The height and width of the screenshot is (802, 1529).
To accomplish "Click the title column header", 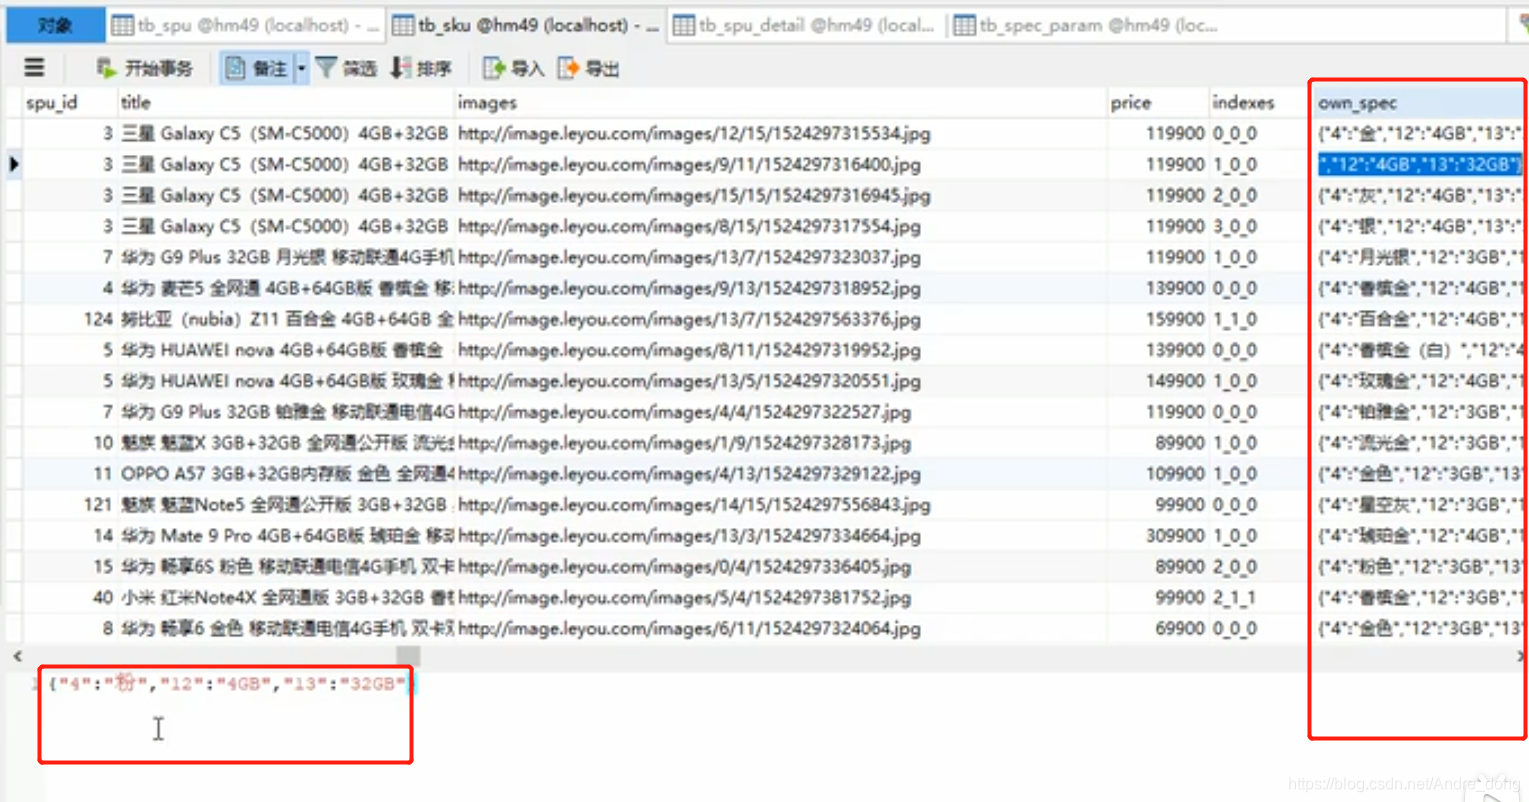I will [x=285, y=102].
